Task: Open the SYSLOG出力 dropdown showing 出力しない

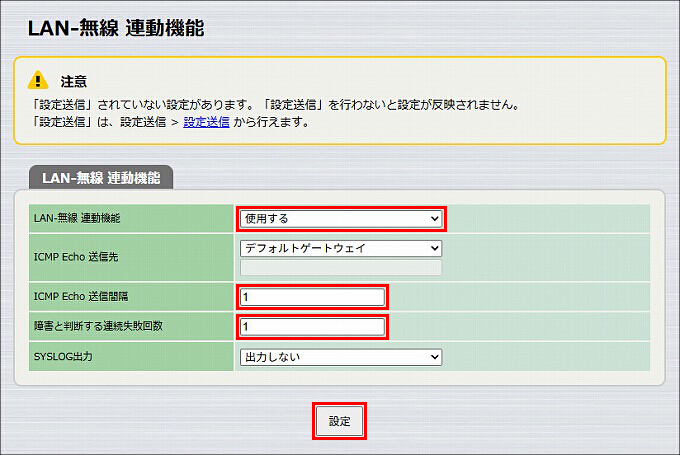Action: click(341, 357)
